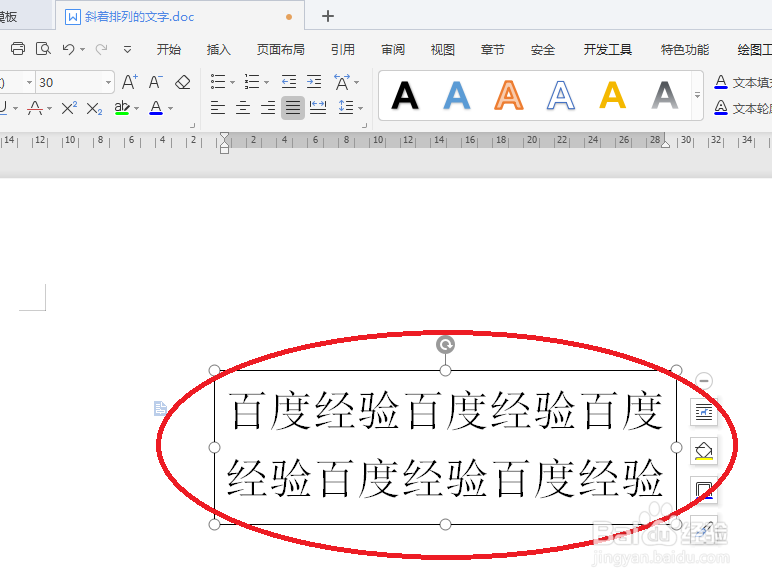Open line spacing dropdown arrow
The height and width of the screenshot is (584, 772).
pyautogui.click(x=360, y=108)
